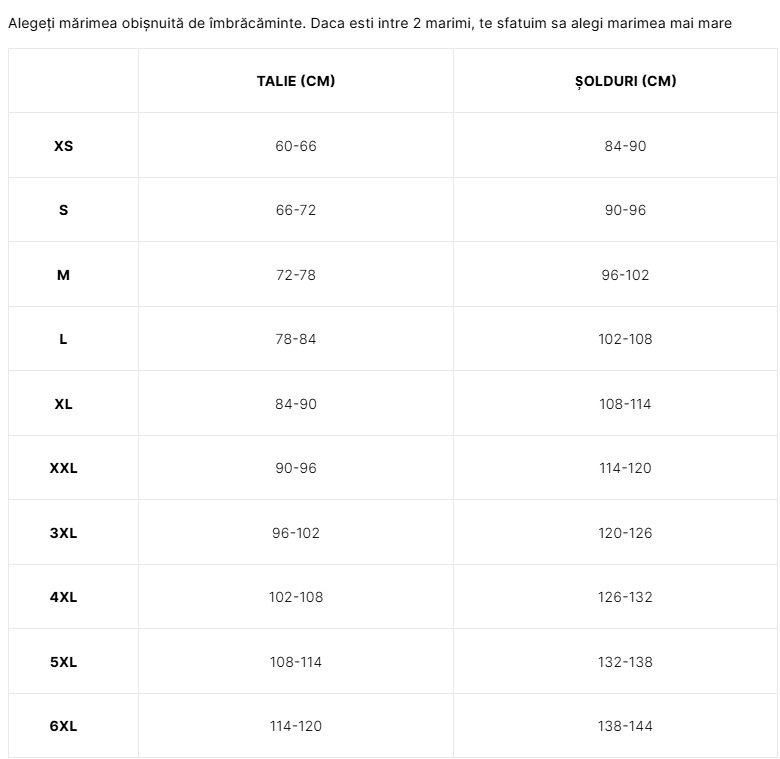Click the 102-108 hips value for L
Viewport: 780px width, 759px height.
click(x=625, y=339)
